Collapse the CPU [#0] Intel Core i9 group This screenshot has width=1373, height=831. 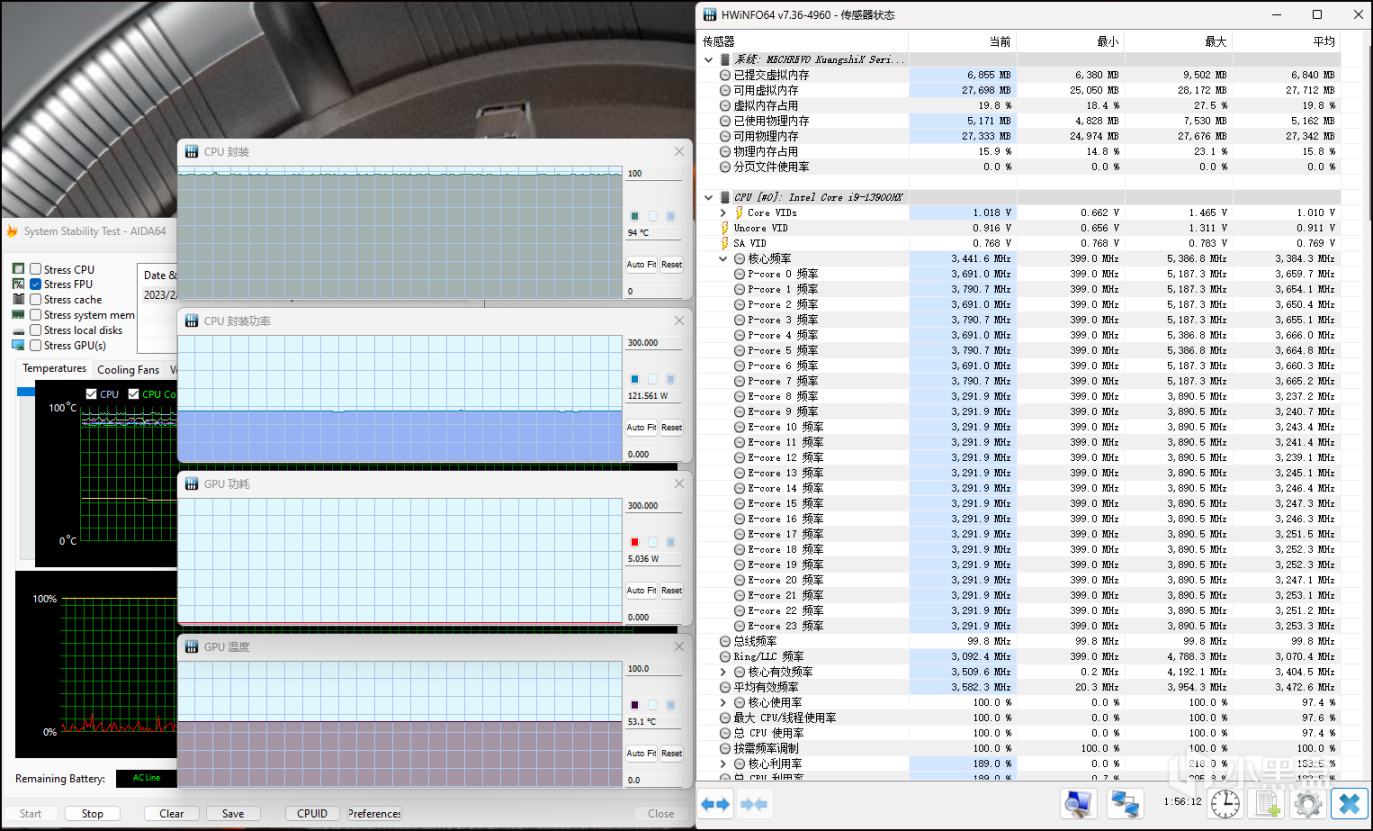point(709,197)
